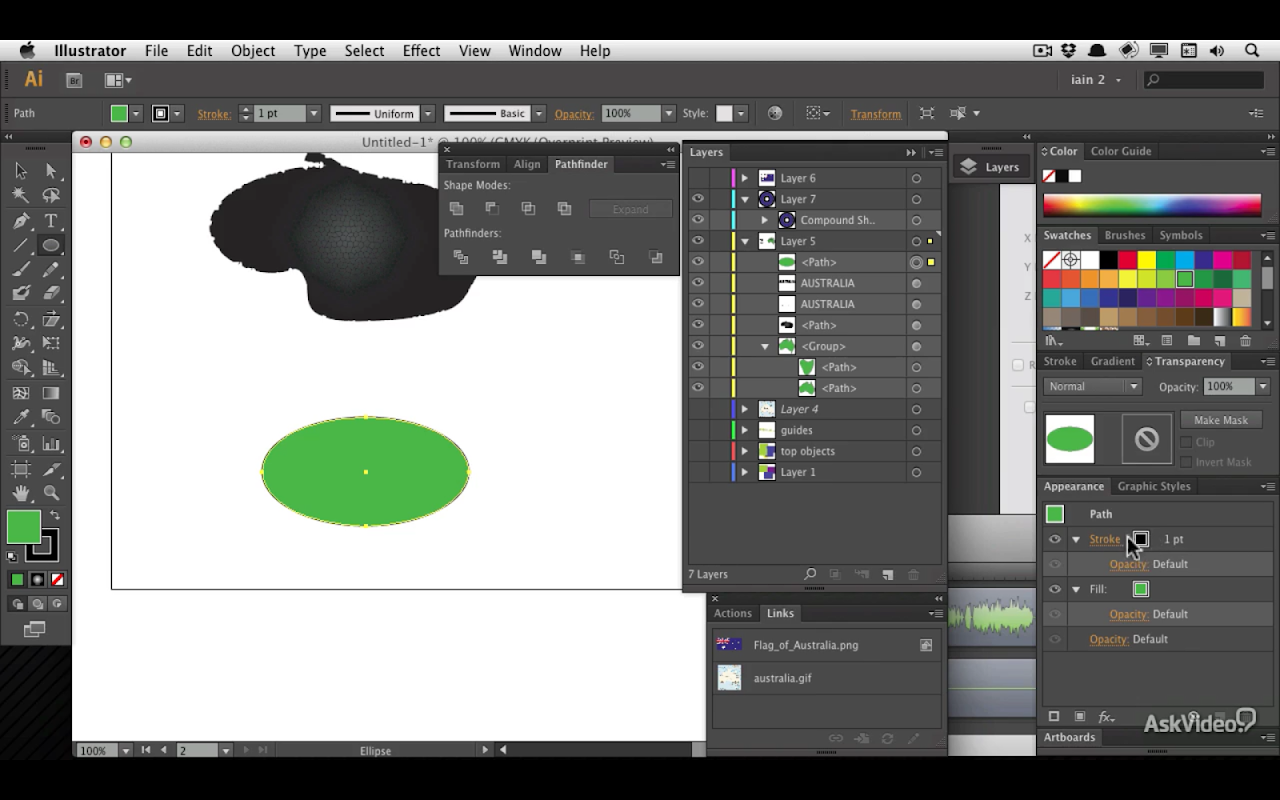
Task: Switch to the Graphic Styles tab
Action: pos(1153,487)
